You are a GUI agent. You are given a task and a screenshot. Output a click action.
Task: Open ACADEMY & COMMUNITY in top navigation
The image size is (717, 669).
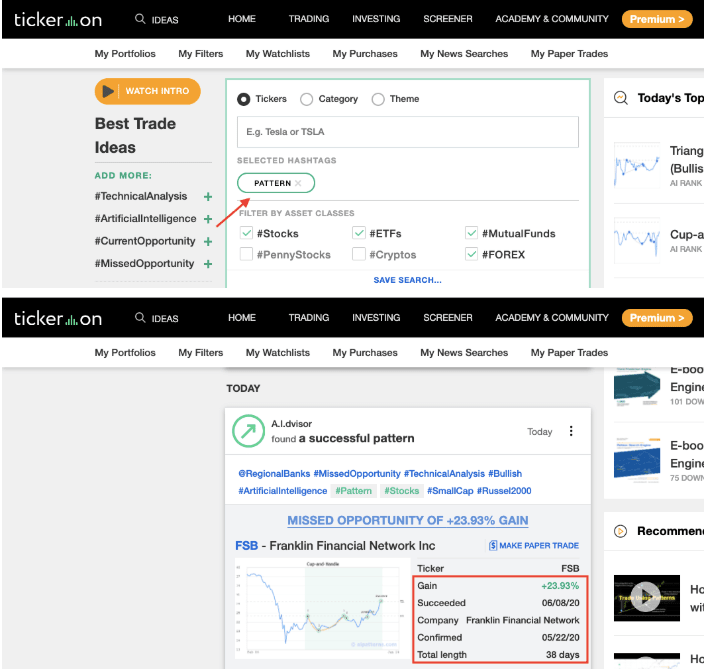tap(552, 19)
